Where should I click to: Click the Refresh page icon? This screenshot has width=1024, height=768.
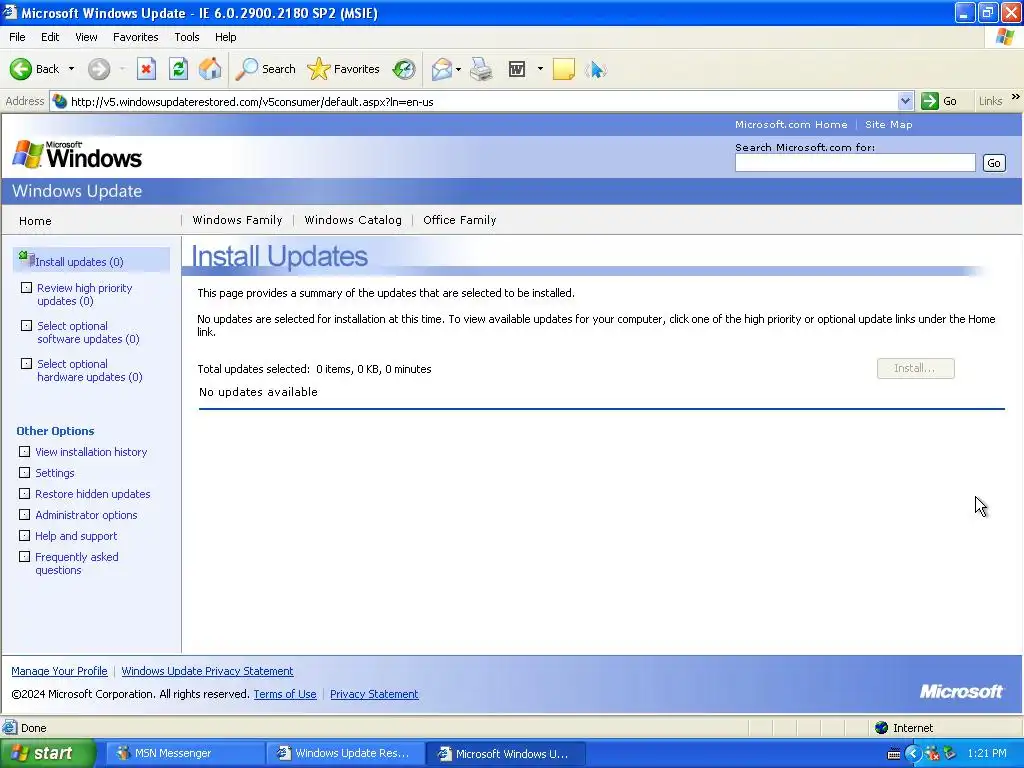[178, 69]
